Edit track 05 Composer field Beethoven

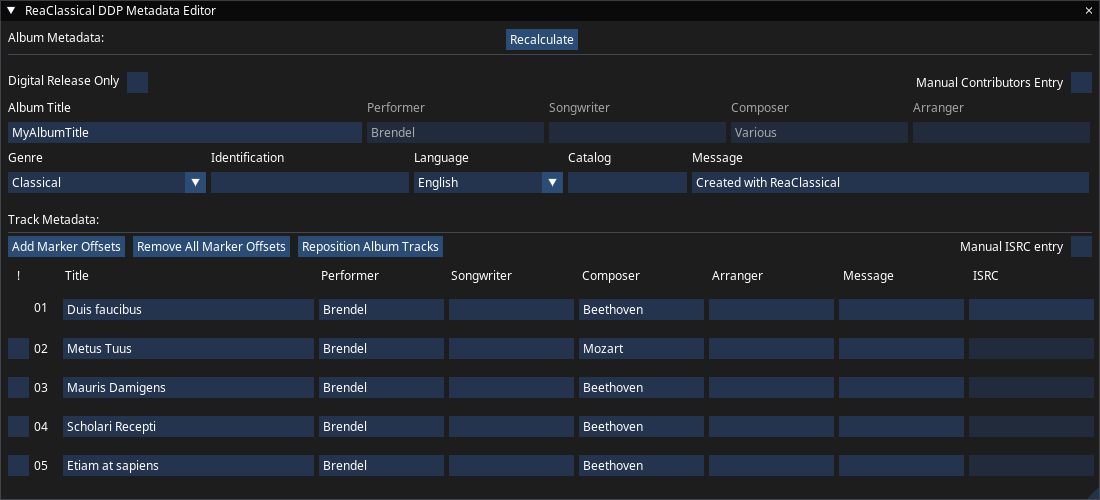click(641, 465)
